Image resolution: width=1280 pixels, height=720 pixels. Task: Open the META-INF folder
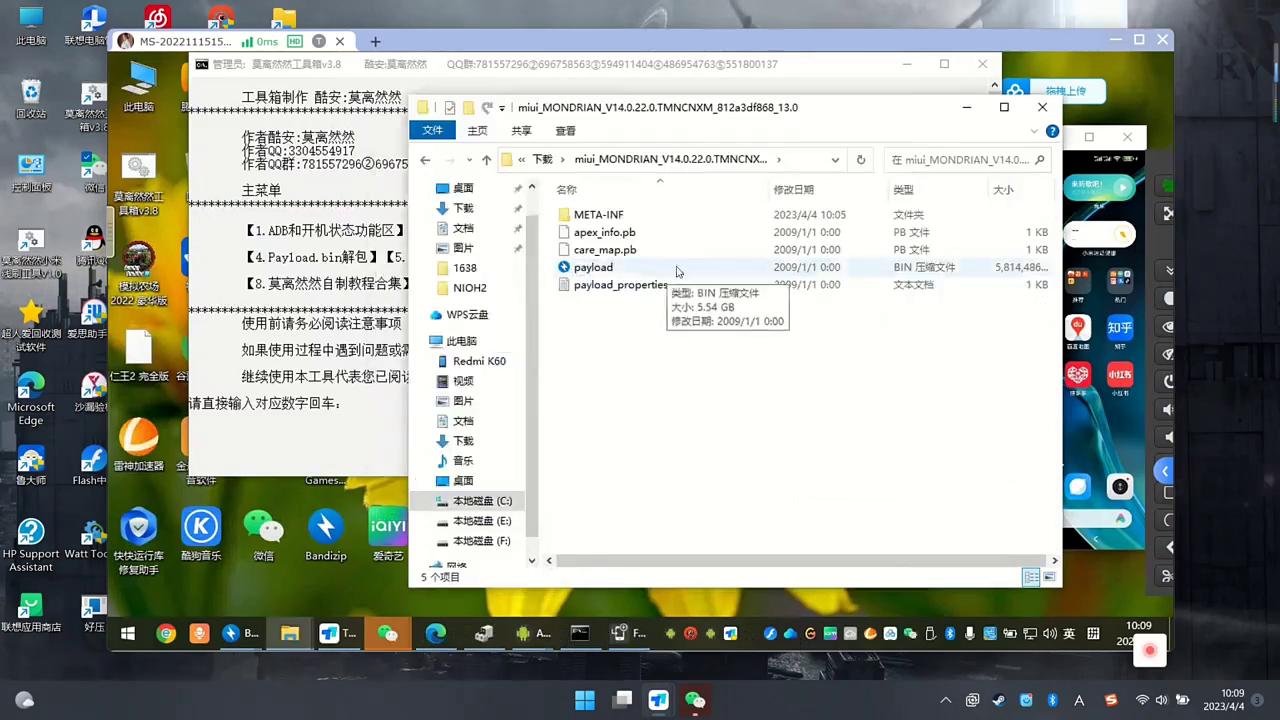(598, 215)
